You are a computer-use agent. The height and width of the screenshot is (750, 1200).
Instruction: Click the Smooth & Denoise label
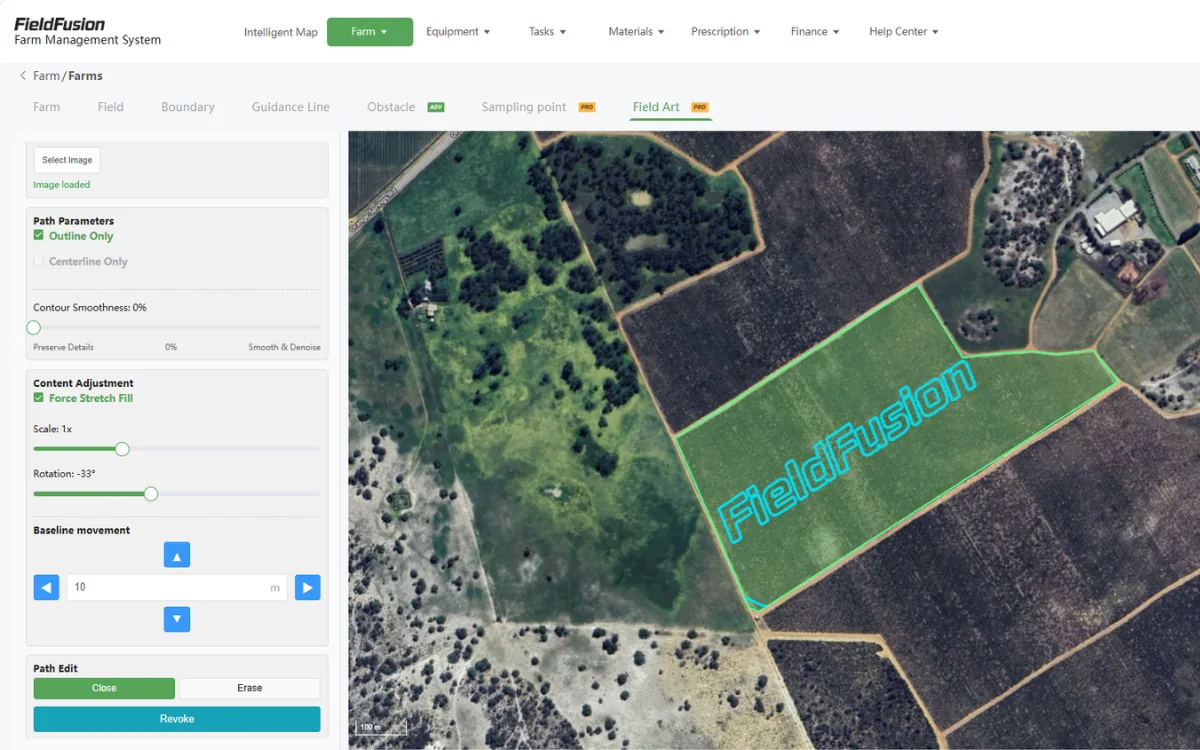pos(285,347)
